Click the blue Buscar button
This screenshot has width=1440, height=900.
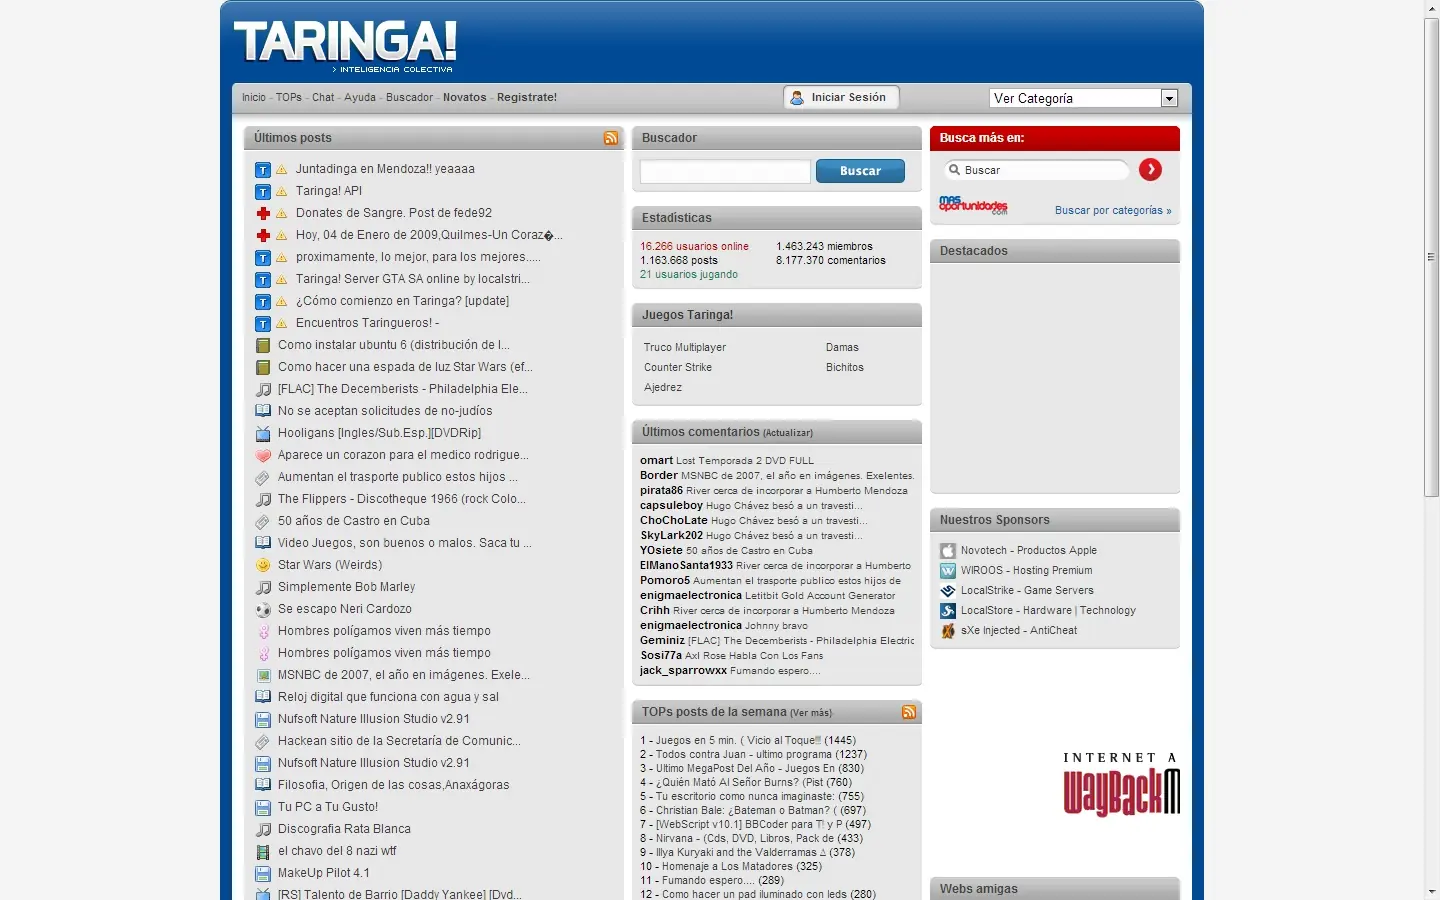click(x=860, y=171)
